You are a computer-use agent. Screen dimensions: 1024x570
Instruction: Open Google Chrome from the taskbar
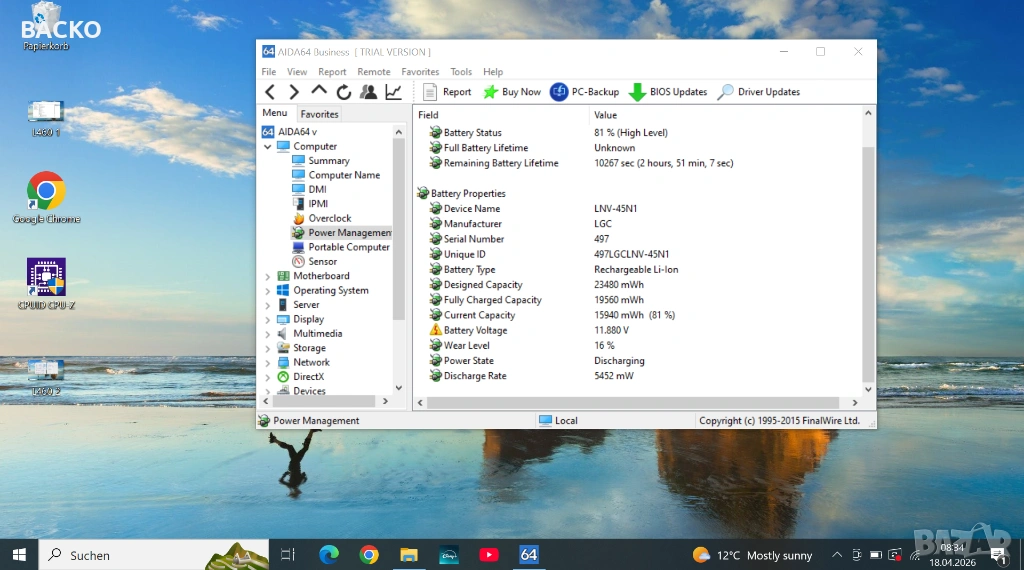coord(369,555)
